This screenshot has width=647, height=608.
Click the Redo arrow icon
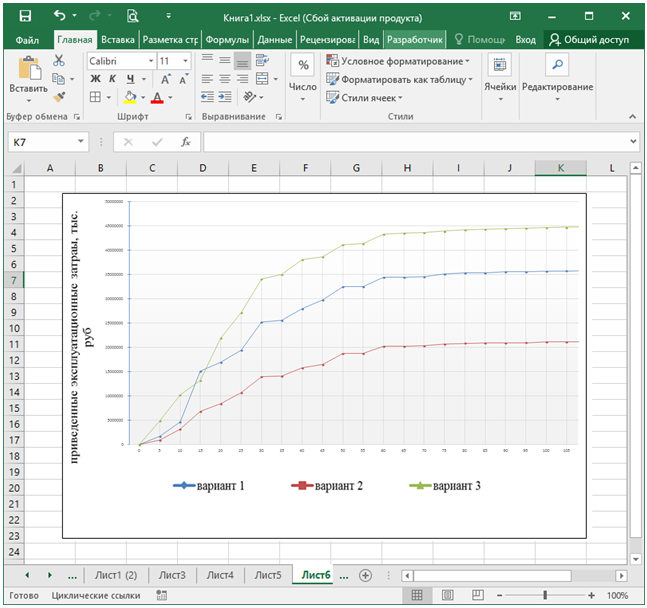click(x=94, y=16)
